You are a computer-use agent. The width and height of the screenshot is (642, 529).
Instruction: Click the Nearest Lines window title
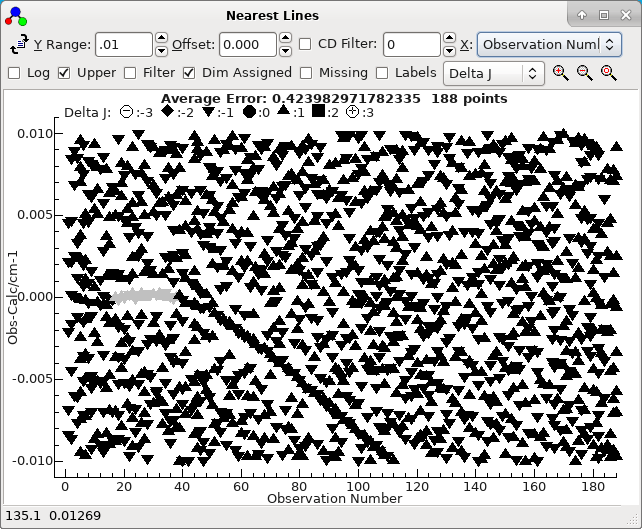pyautogui.click(x=272, y=16)
